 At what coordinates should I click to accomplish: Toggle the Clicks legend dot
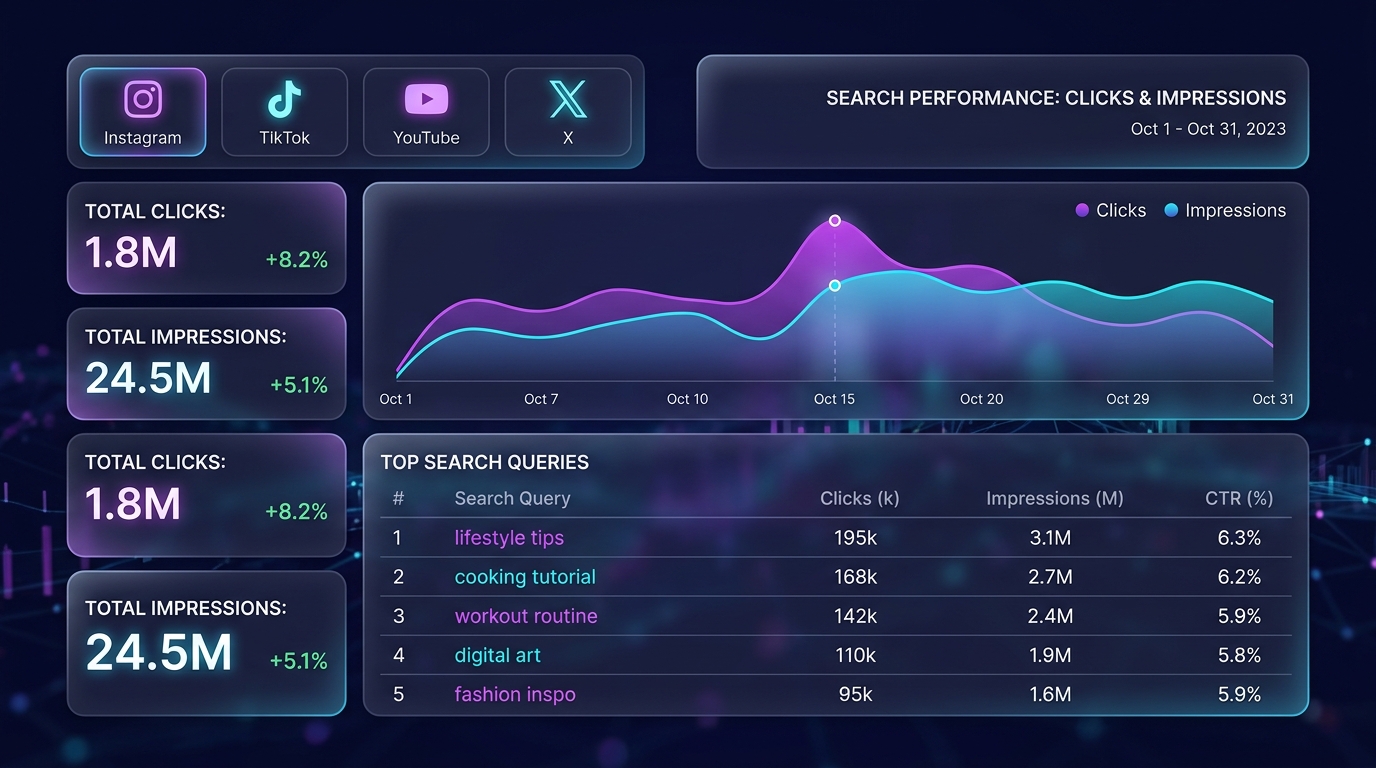[x=1082, y=211]
